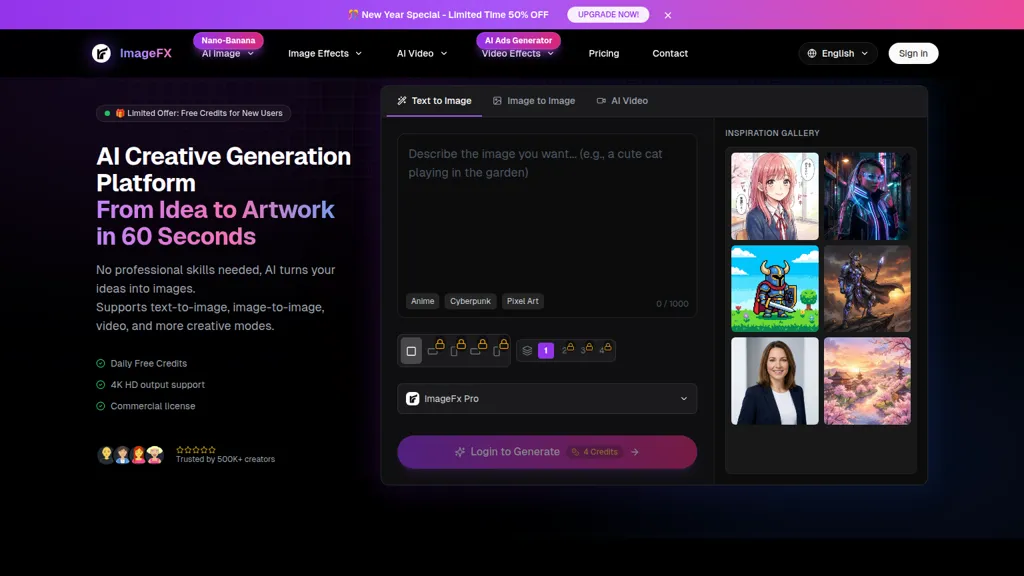Click the 'Commercial license' text
The height and width of the screenshot is (576, 1024).
point(153,406)
